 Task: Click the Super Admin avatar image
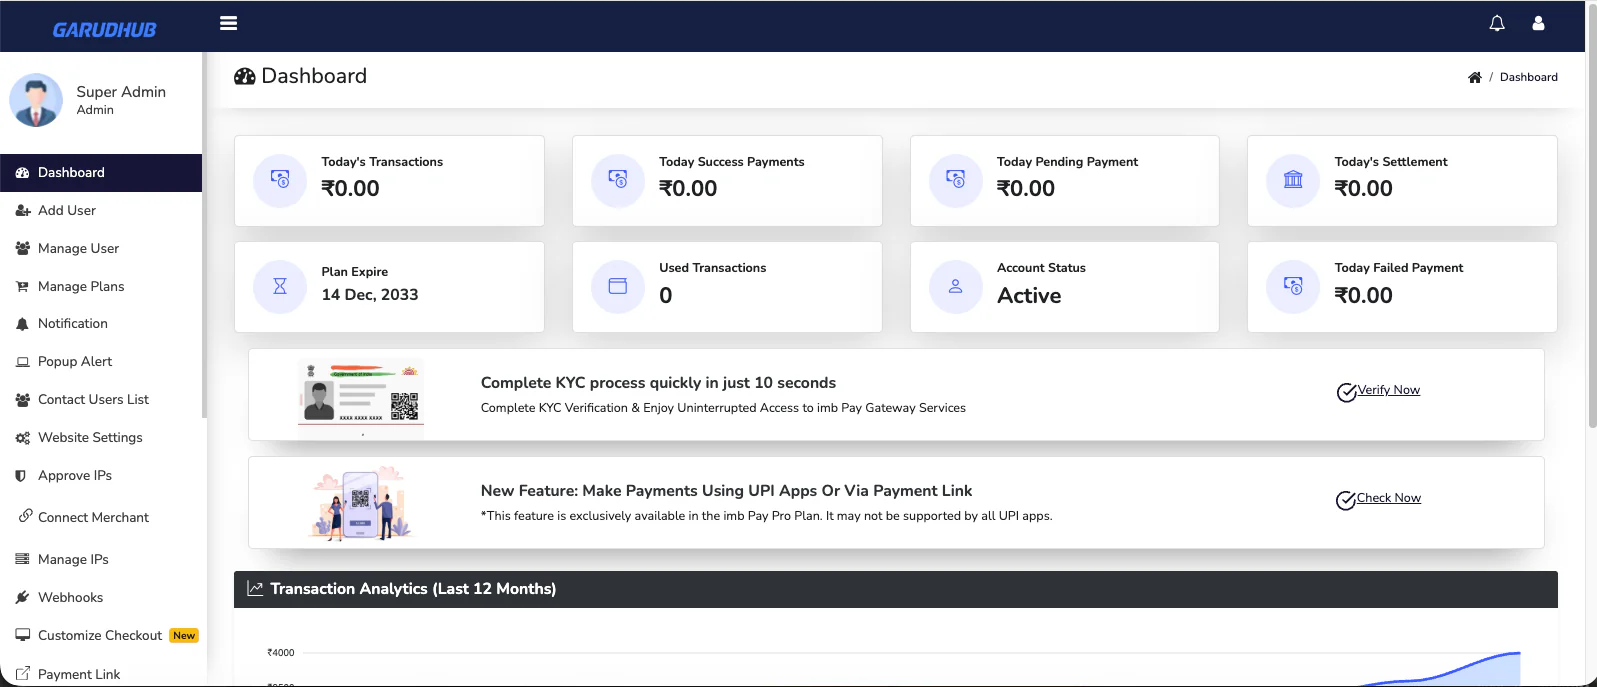[x=36, y=100]
